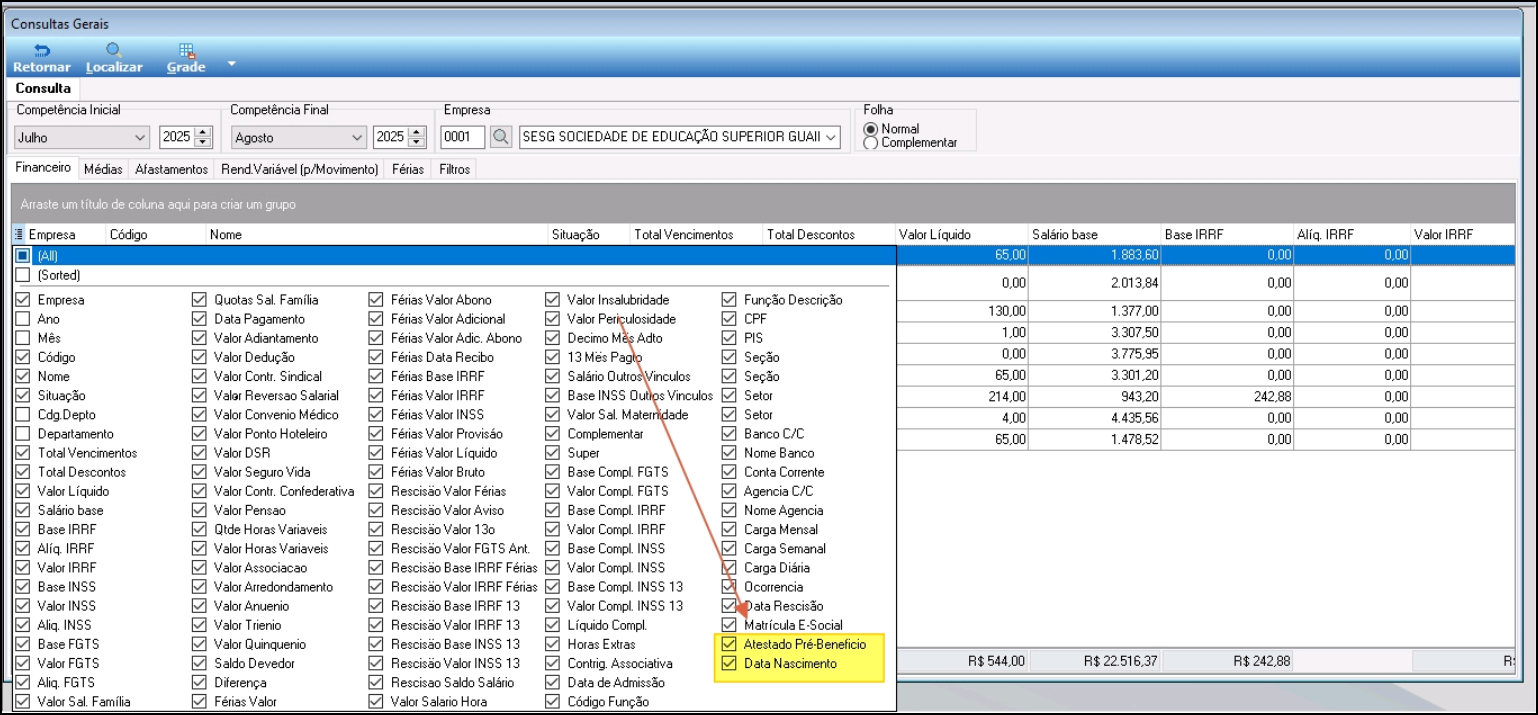This screenshot has height=715, width=1538.
Task: Toggle the CPF column checkbox
Action: pos(729,319)
